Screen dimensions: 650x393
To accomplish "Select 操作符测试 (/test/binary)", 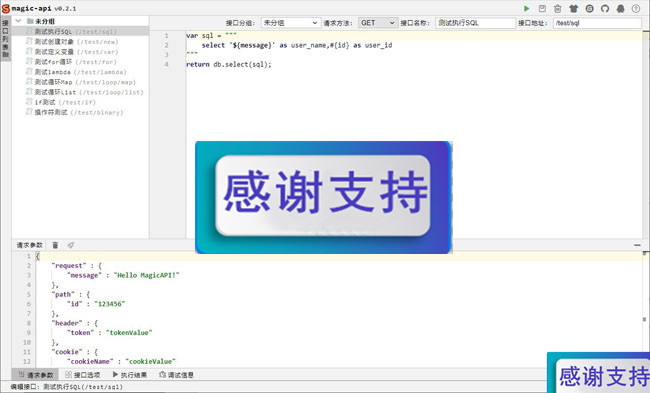I will click(80, 112).
